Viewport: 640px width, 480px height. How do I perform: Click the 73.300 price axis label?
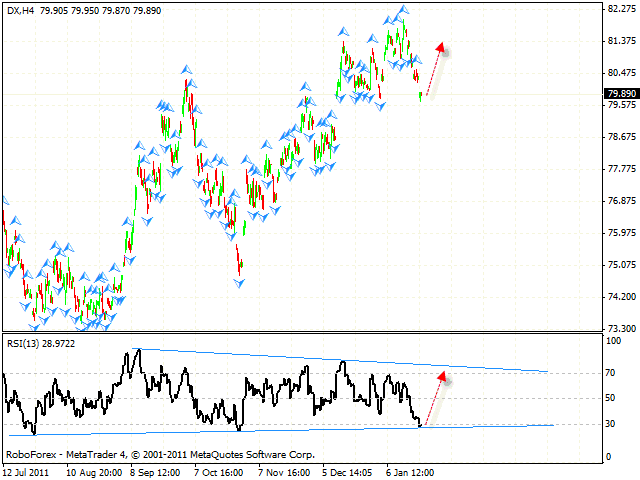622,328
